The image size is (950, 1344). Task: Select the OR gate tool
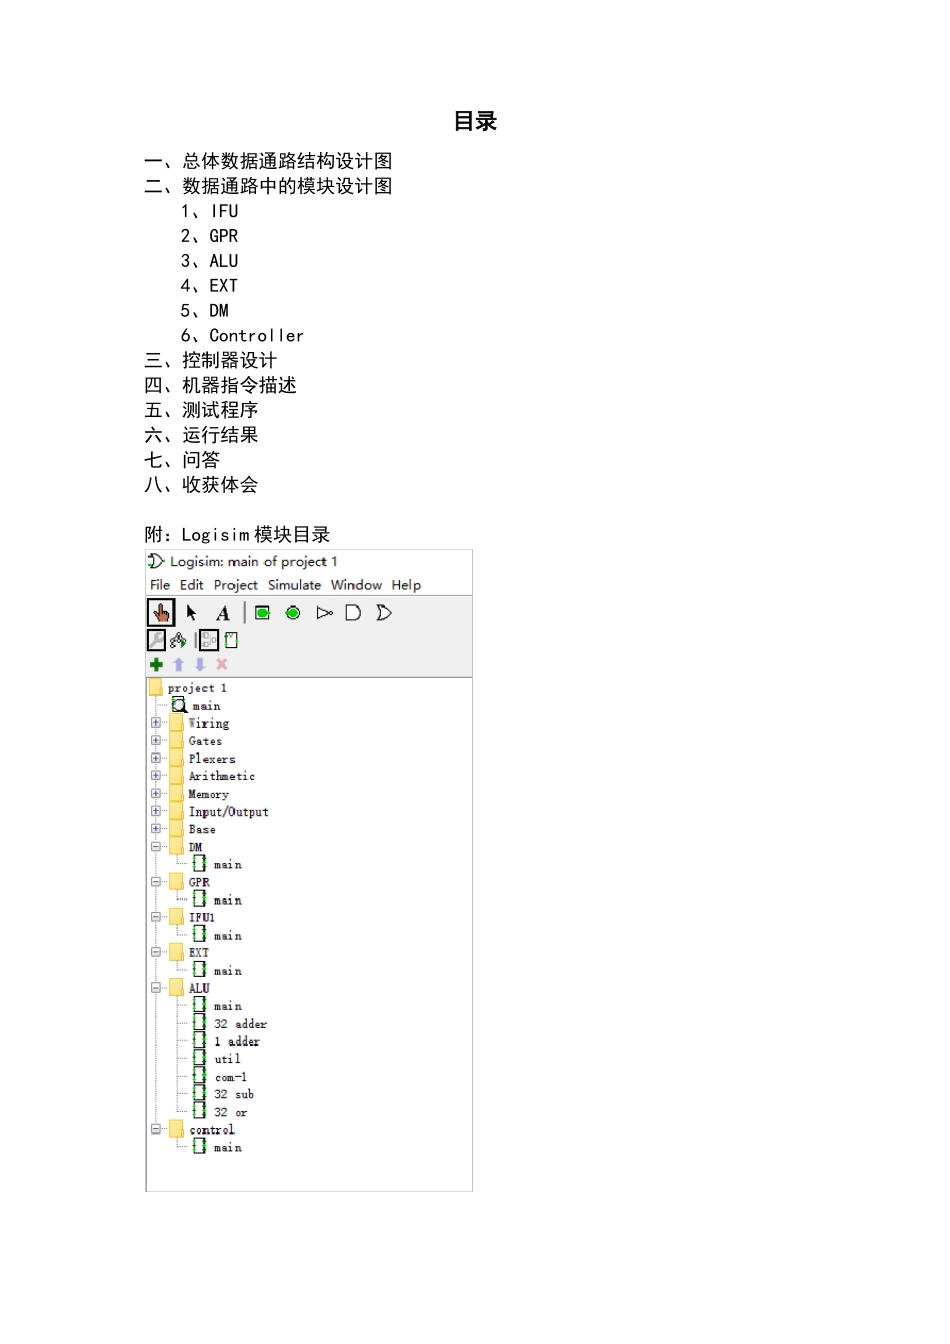pyautogui.click(x=384, y=612)
